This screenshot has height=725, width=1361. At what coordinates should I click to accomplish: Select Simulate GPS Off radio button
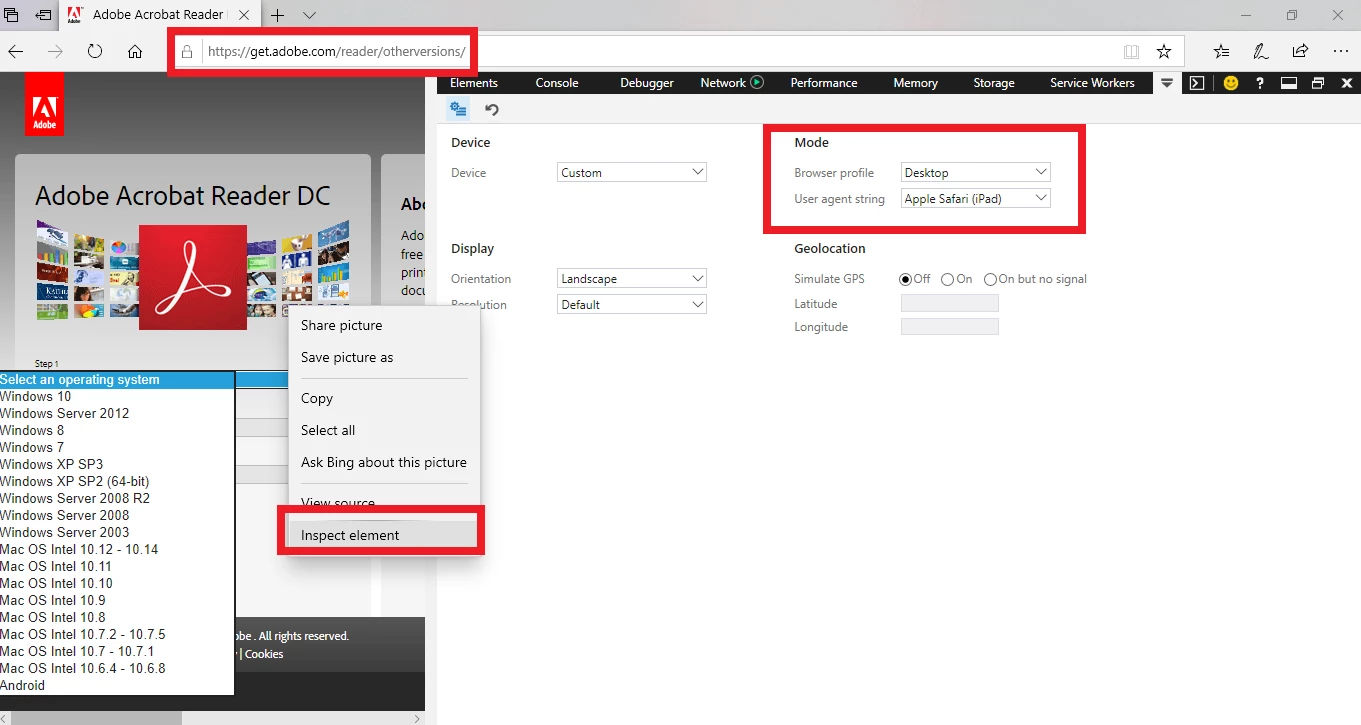pos(906,279)
